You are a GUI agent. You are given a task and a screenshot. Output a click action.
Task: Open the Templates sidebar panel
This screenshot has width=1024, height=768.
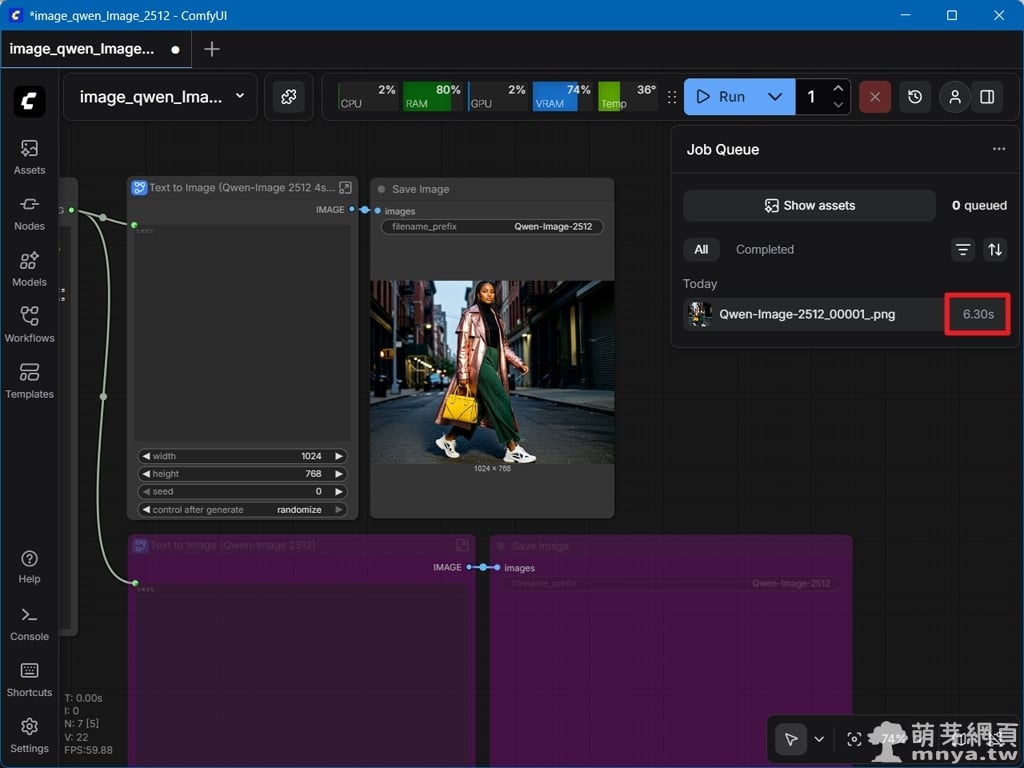pyautogui.click(x=29, y=381)
